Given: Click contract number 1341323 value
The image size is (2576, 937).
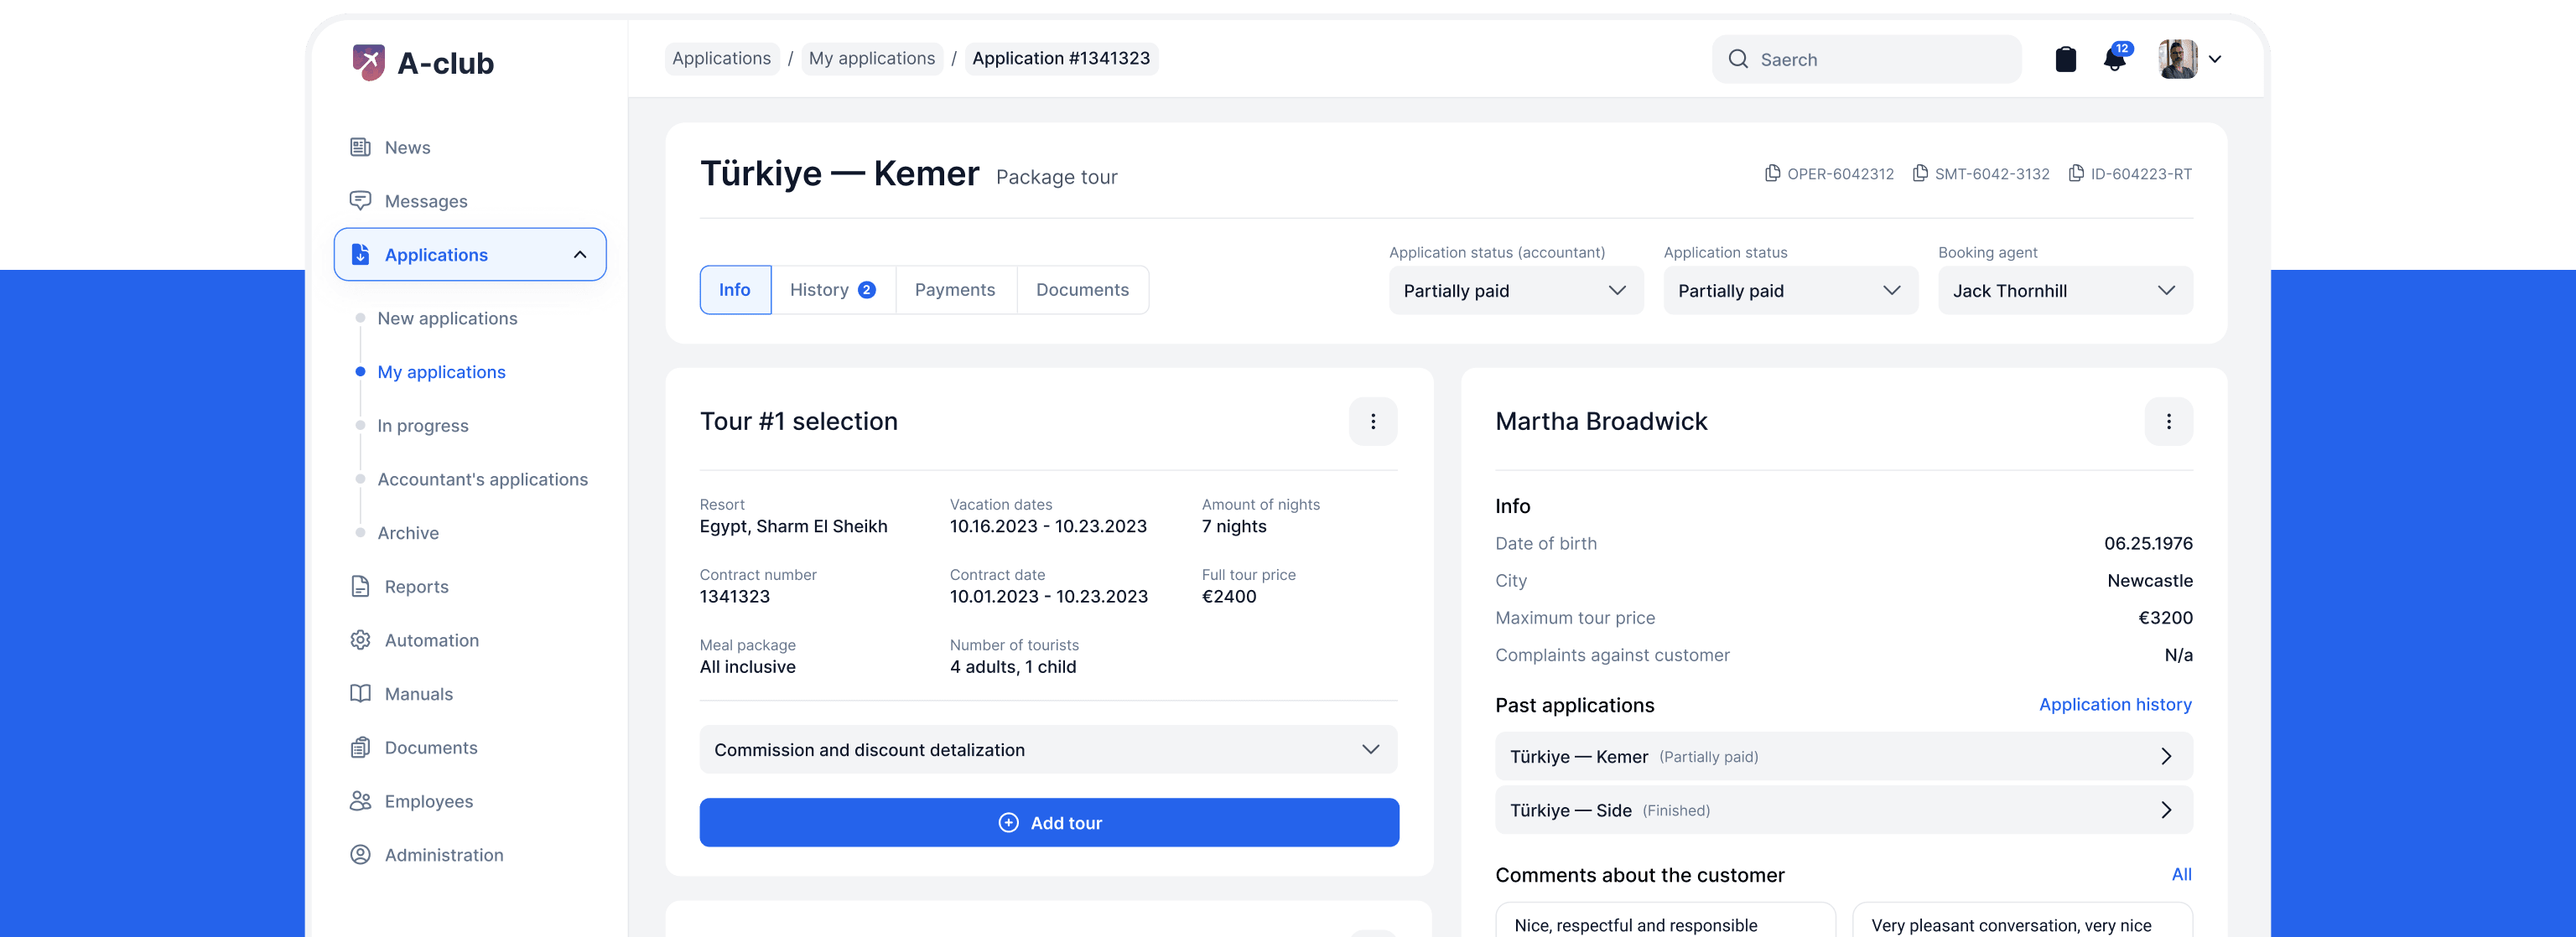Looking at the screenshot, I should pos(734,596).
